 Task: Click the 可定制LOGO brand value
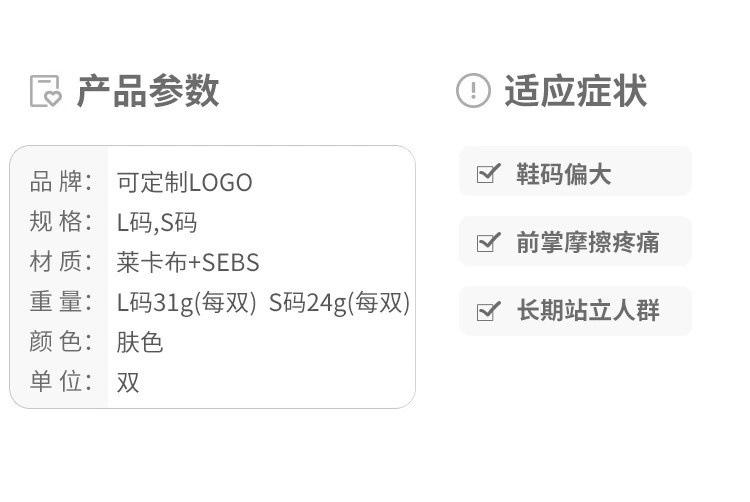tap(184, 182)
